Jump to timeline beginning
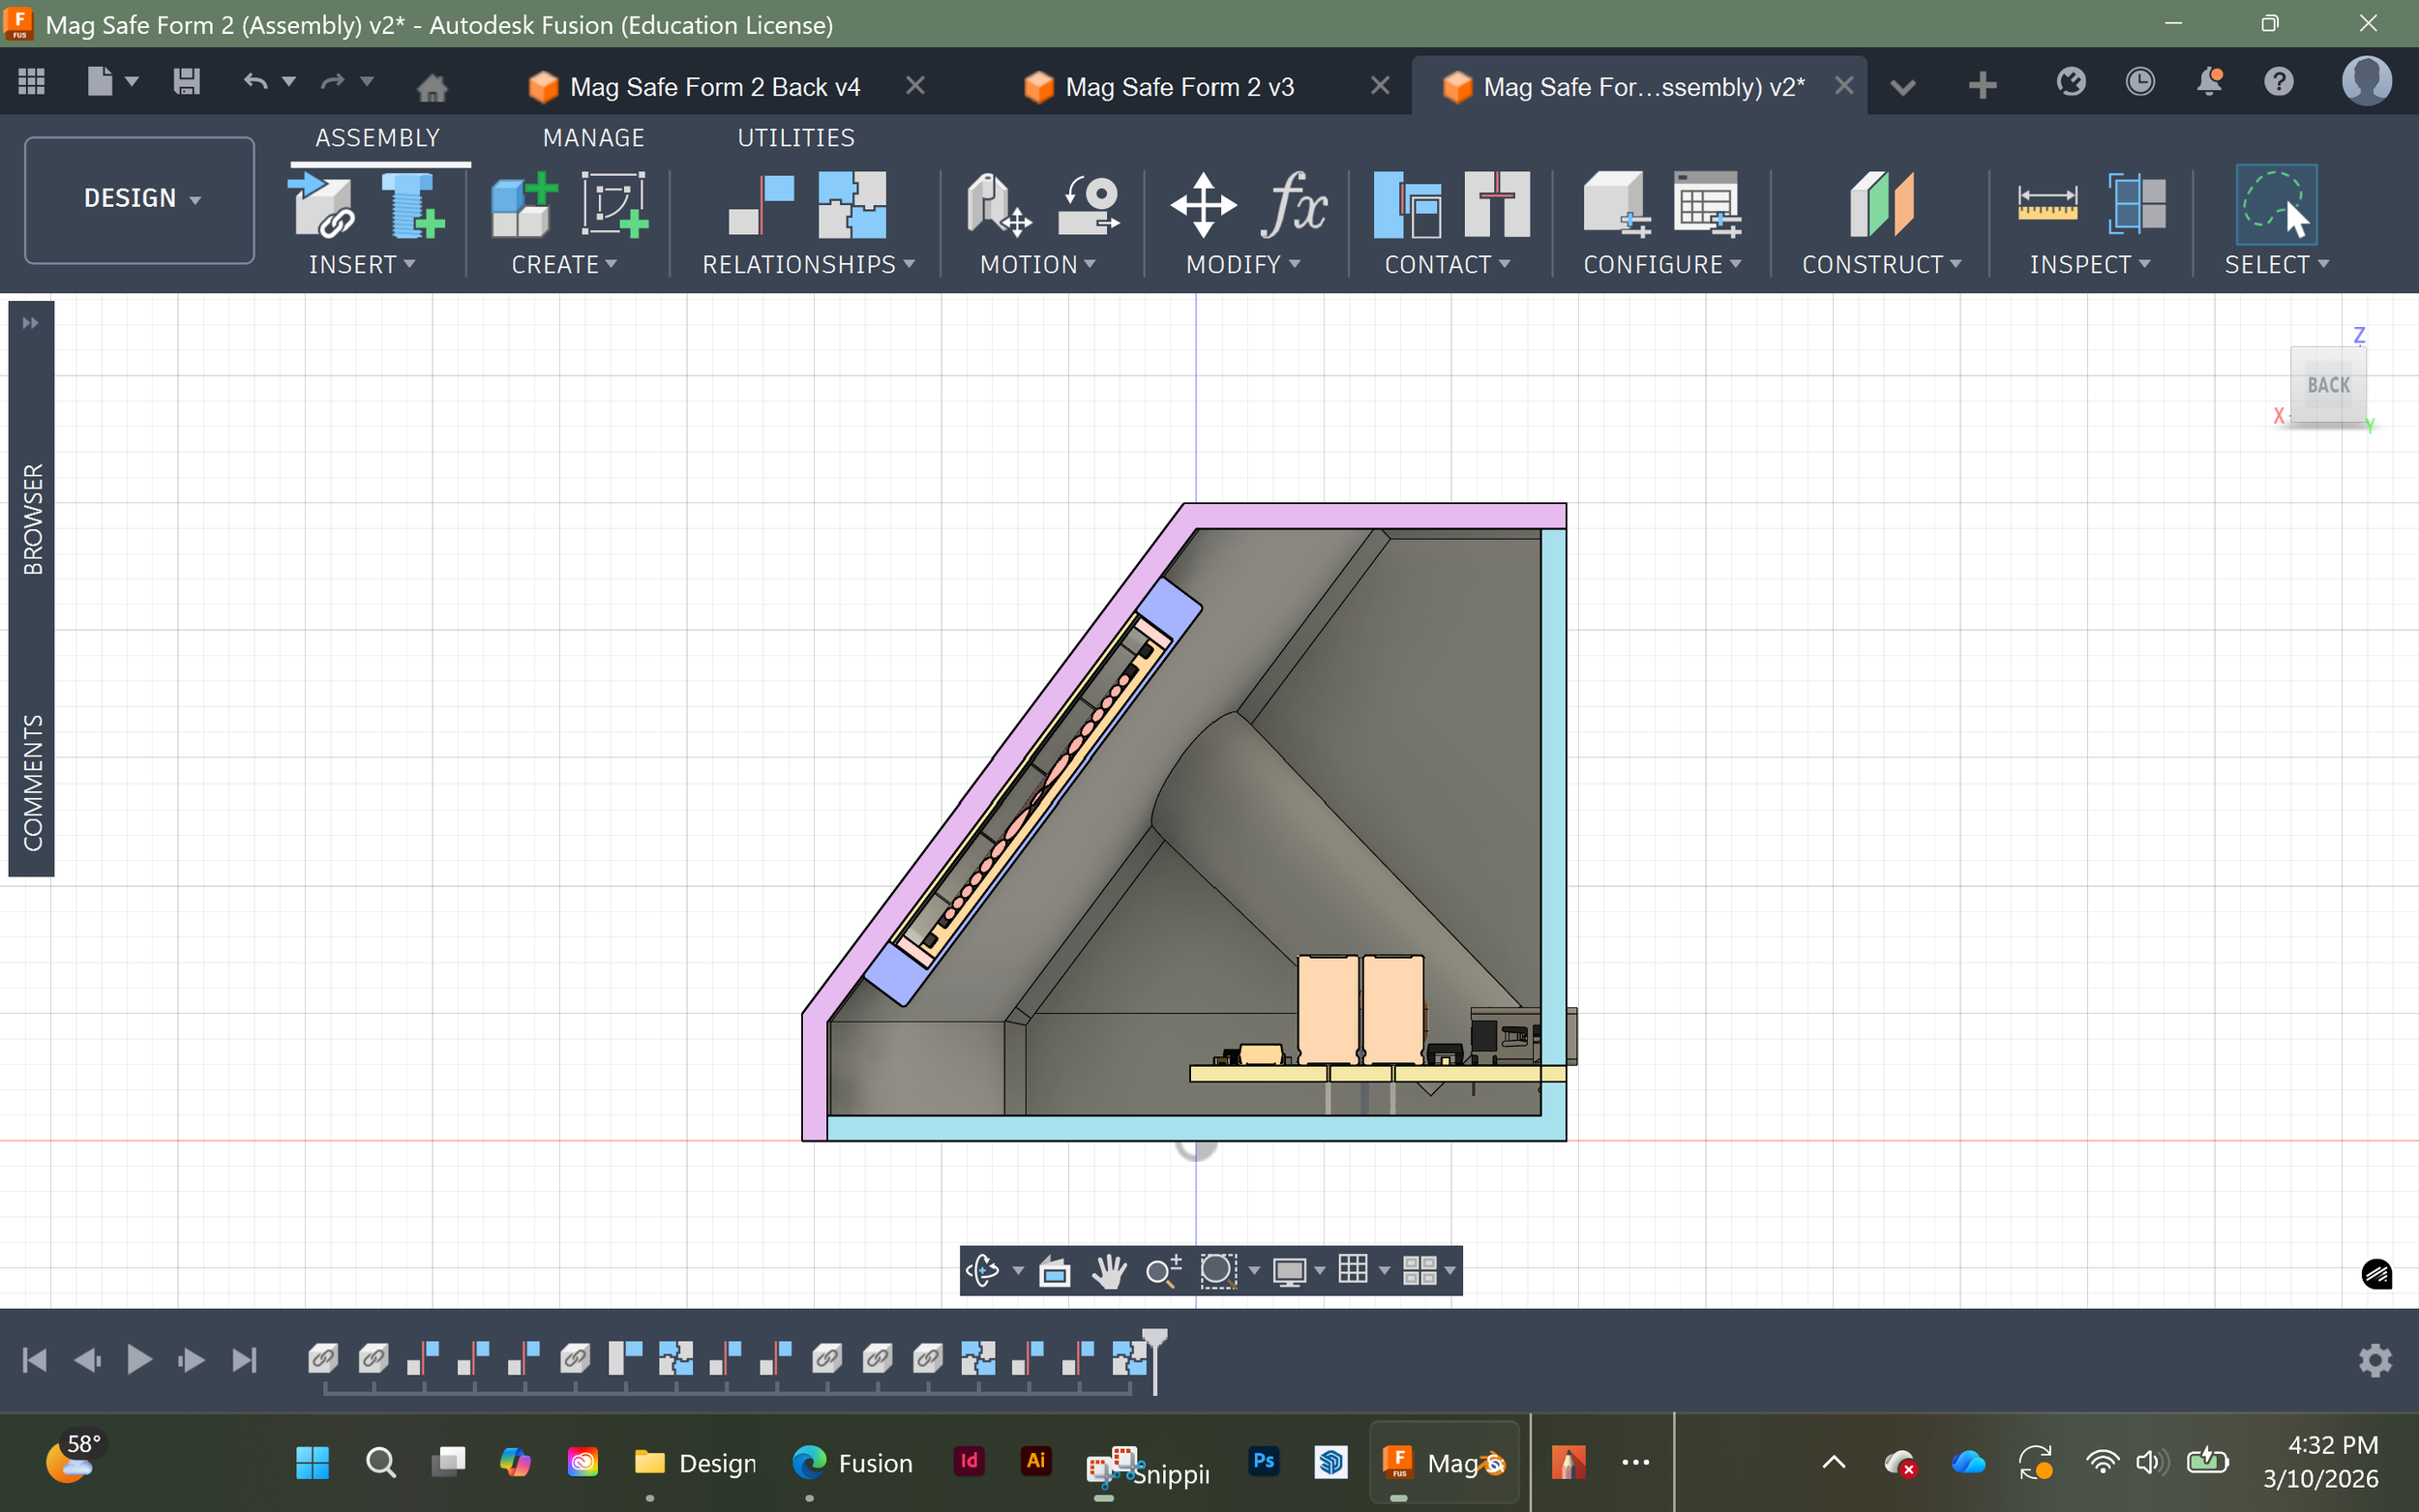This screenshot has height=1512, width=2419. [34, 1360]
